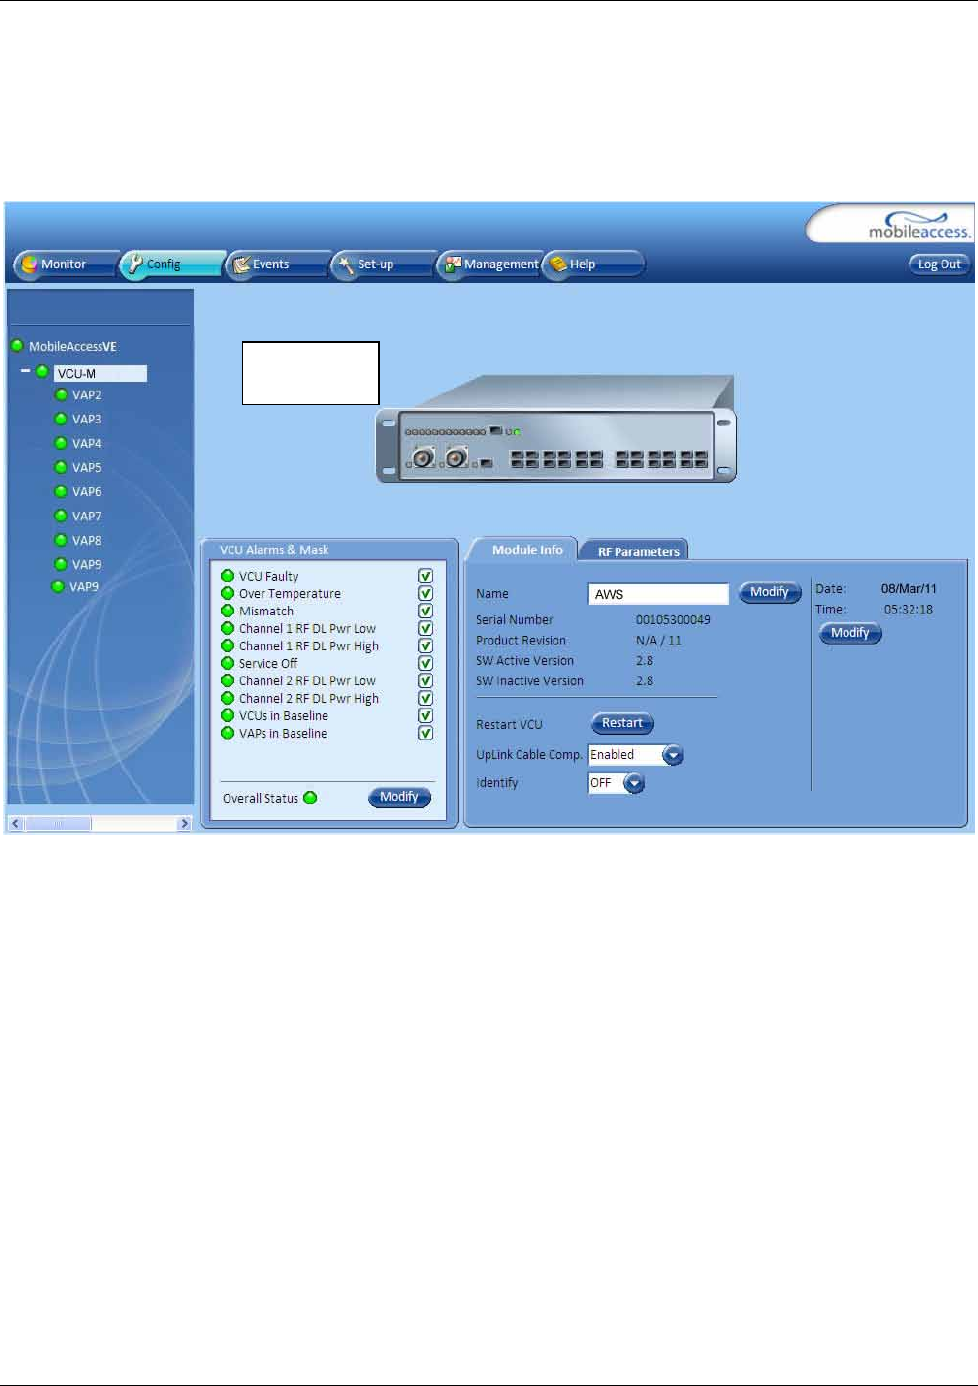Click the Help icon
Image resolution: width=978 pixels, height=1386 pixels.
pos(558,264)
